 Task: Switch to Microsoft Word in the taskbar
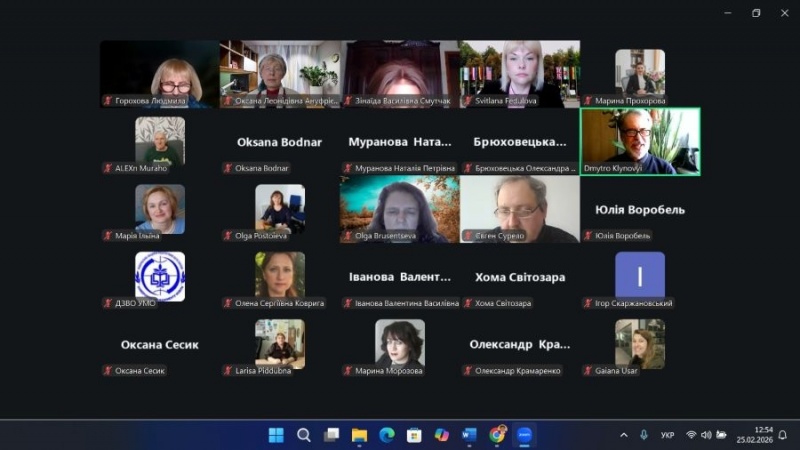[x=469, y=435]
